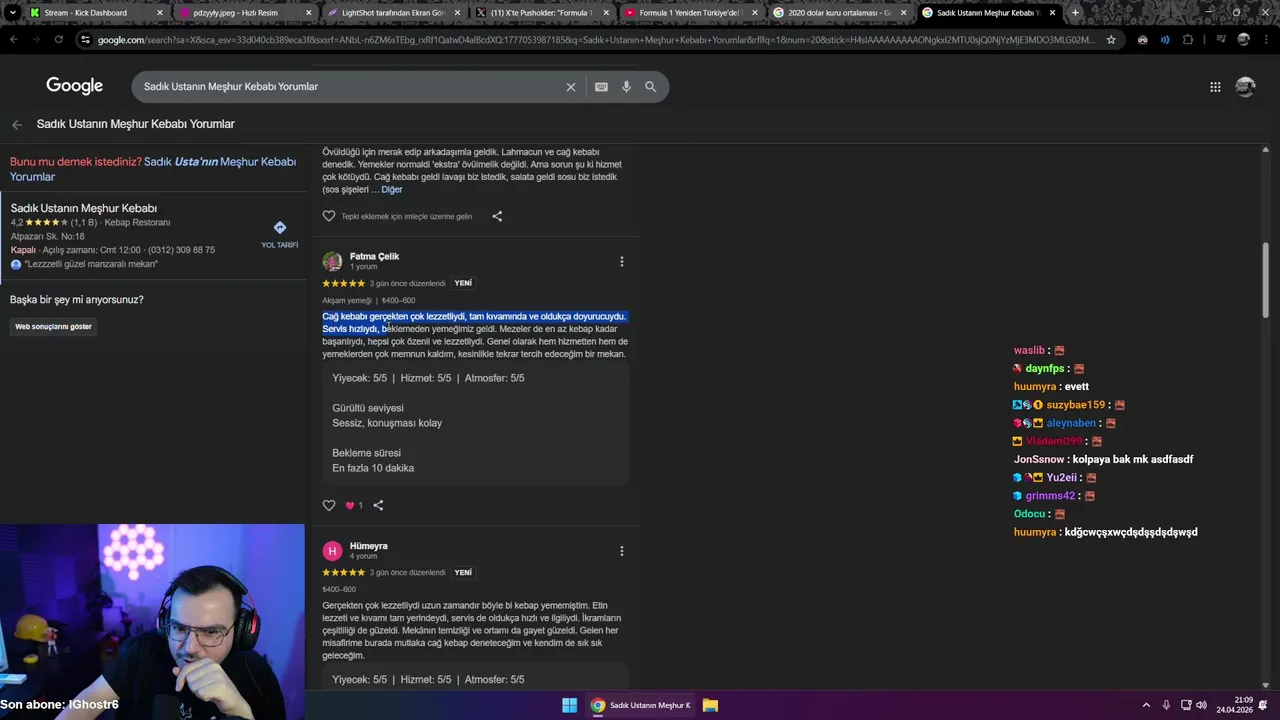The image size is (1280, 720).
Task: Start voice search with the microphone icon
Action: pos(626,87)
